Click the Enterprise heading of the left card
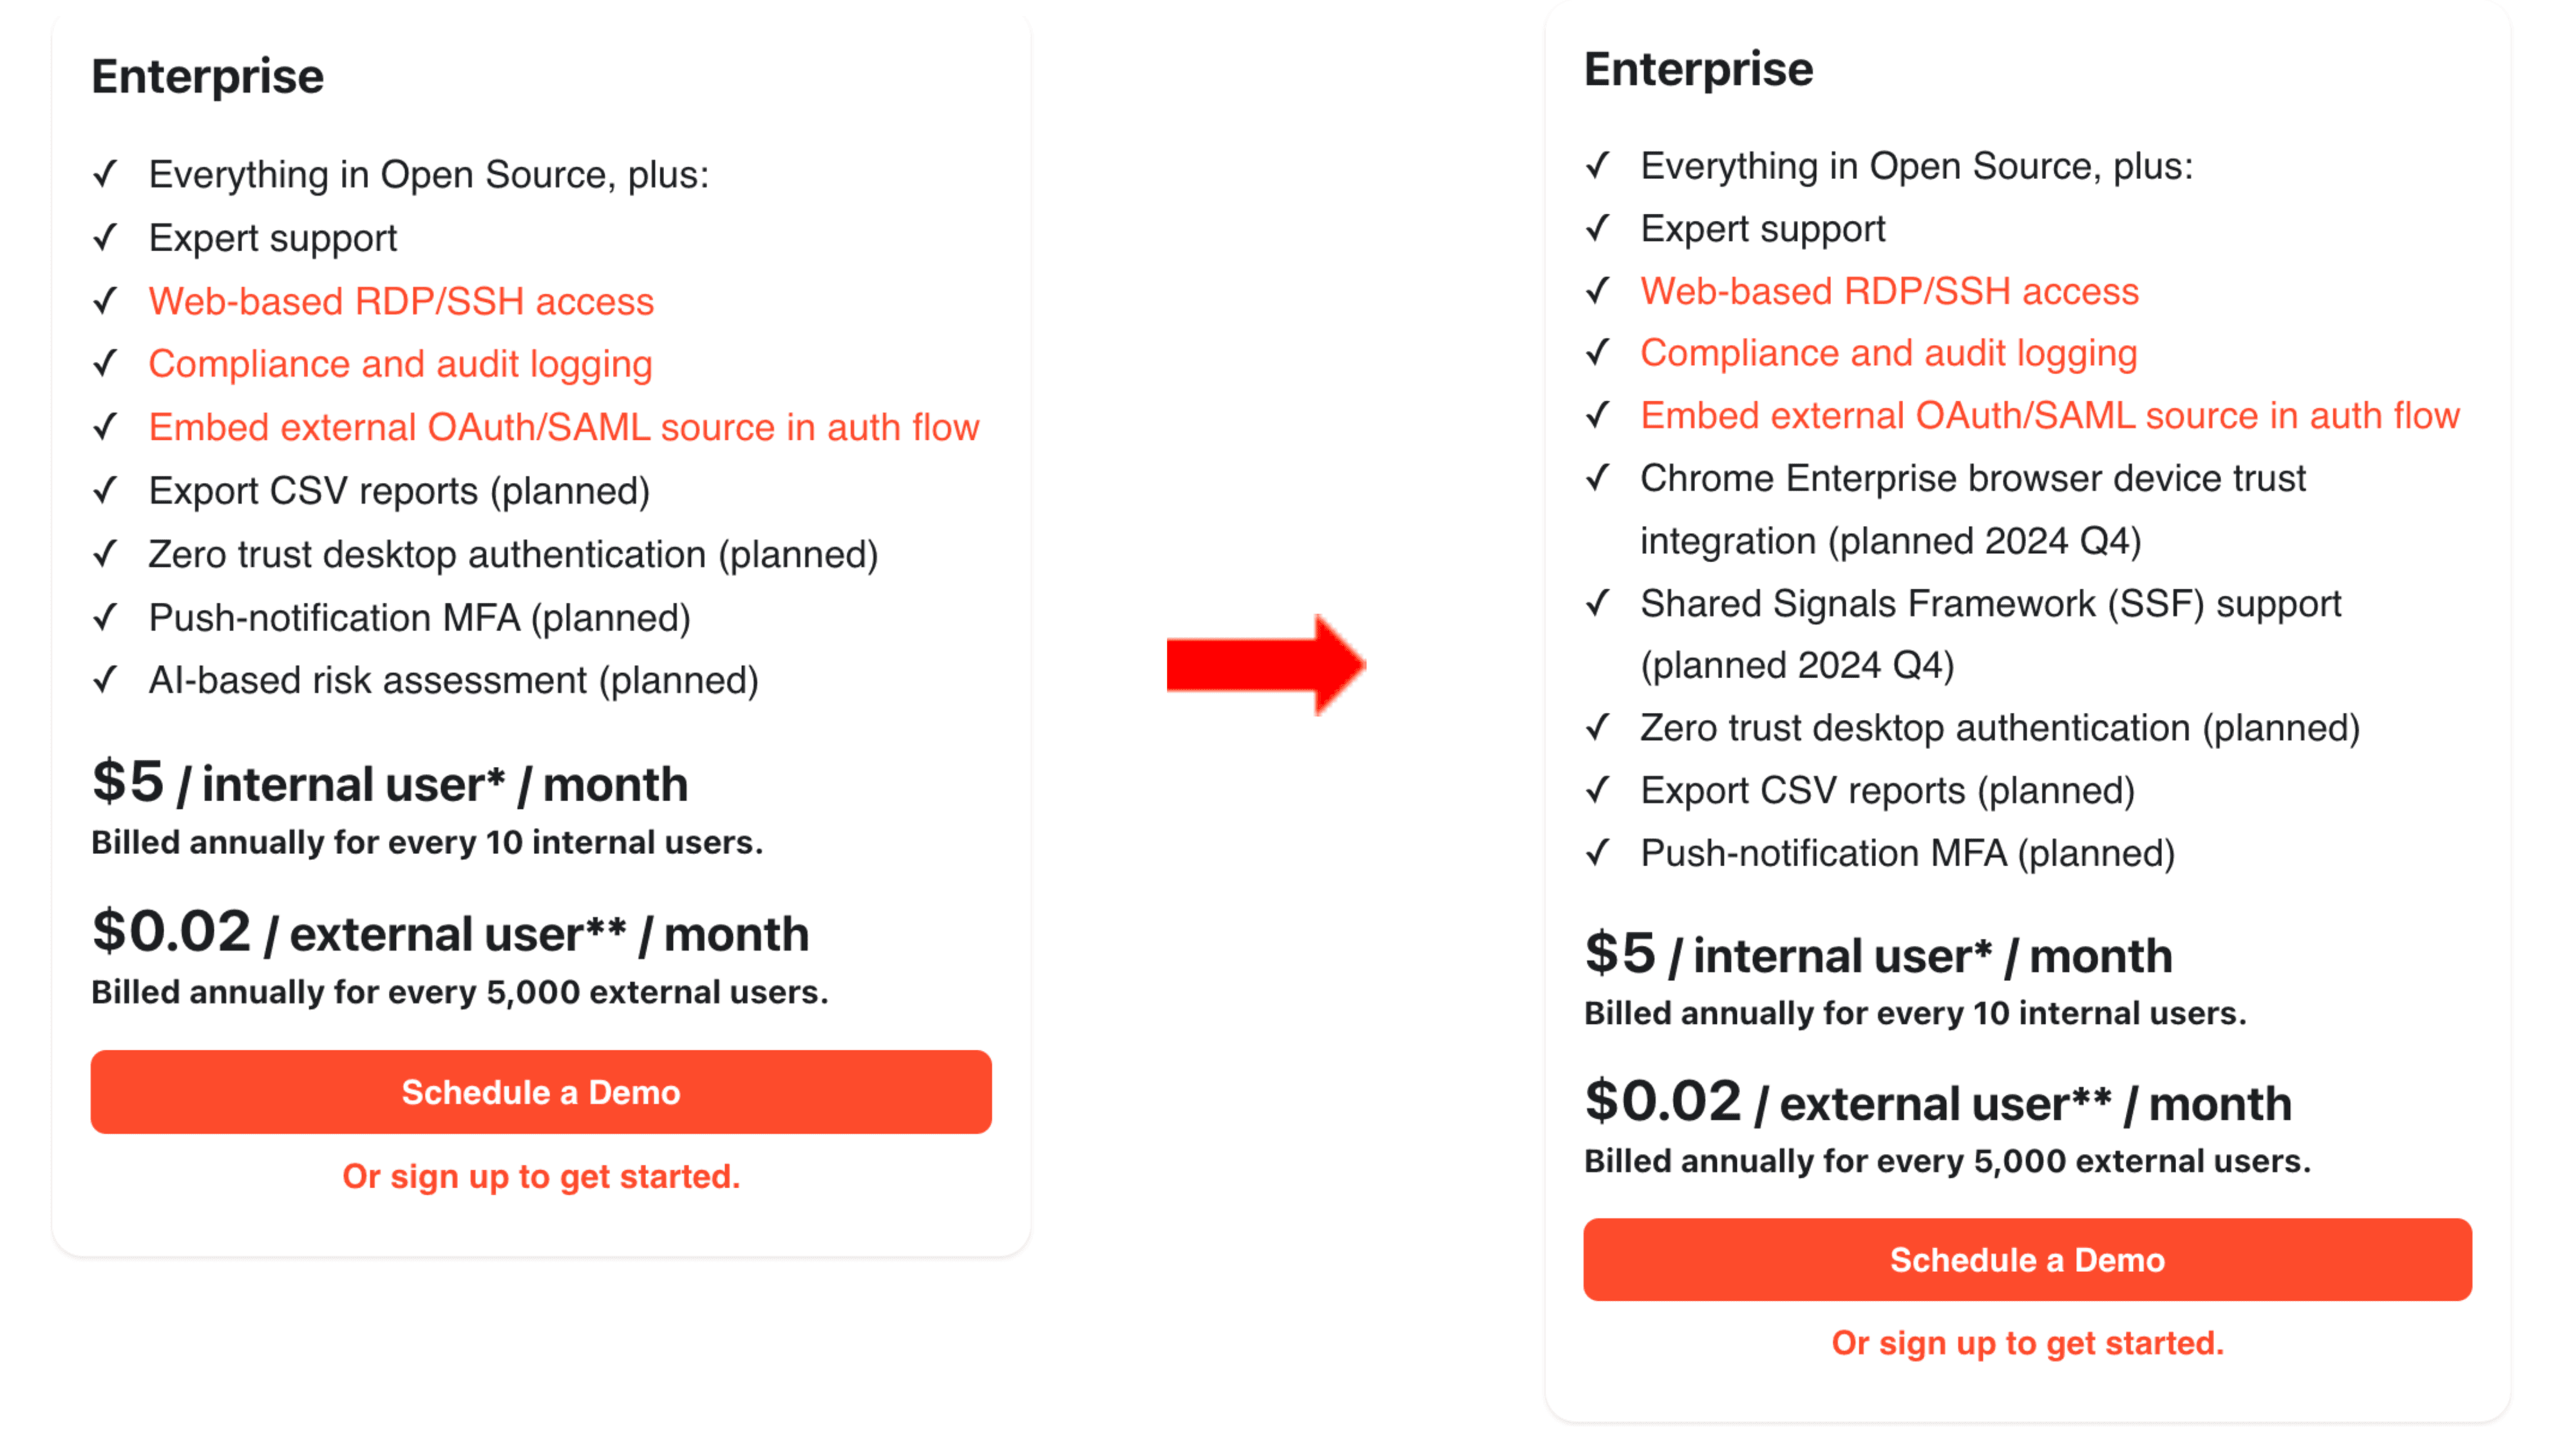 point(207,77)
